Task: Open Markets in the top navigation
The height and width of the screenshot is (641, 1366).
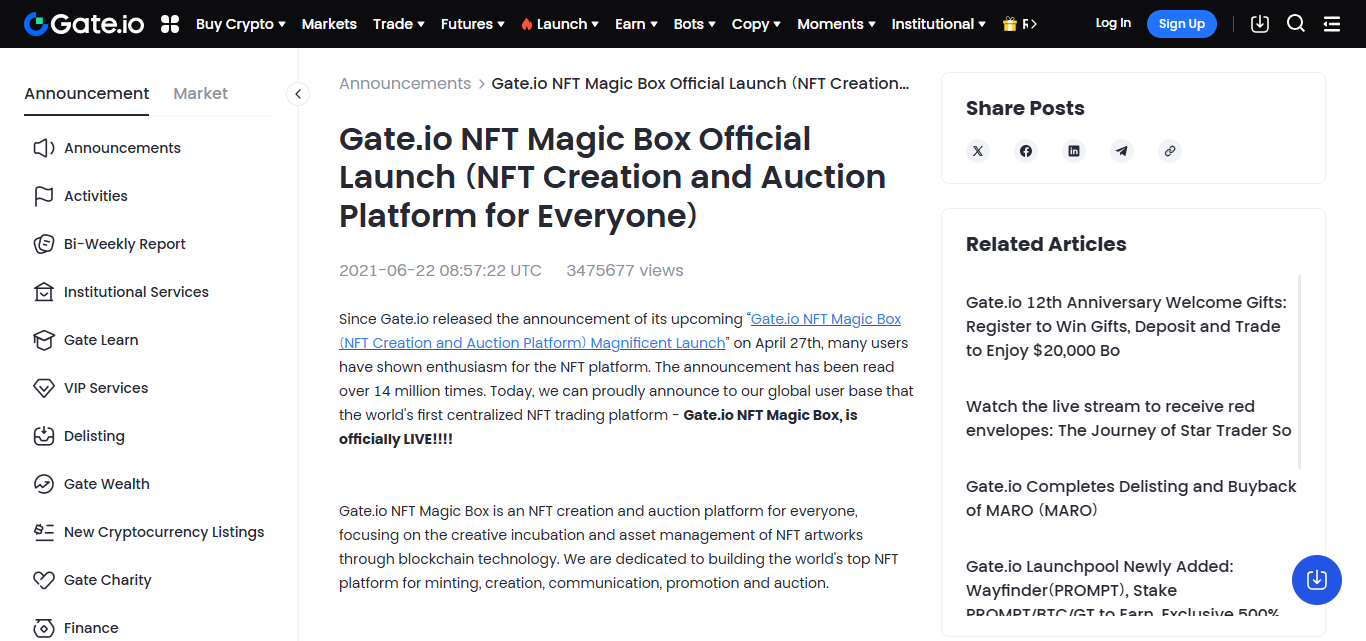Action: click(329, 24)
